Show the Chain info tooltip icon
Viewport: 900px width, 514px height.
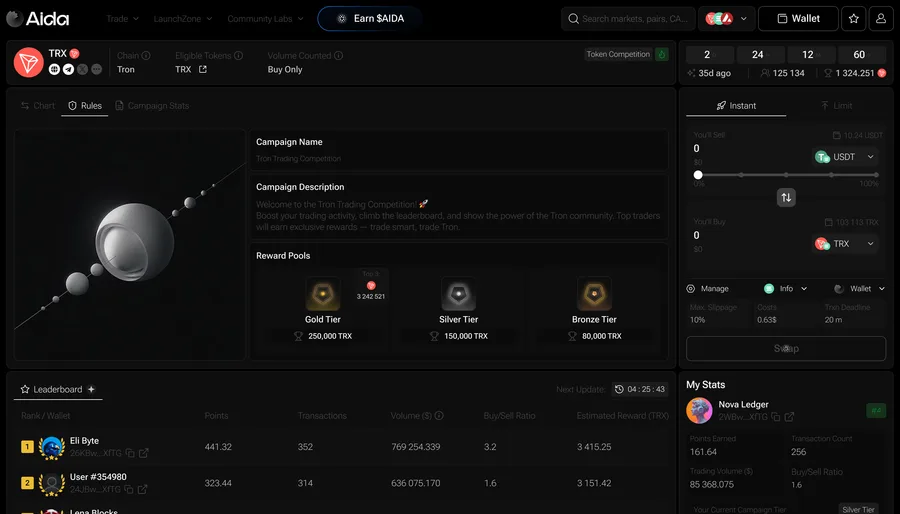pos(146,56)
